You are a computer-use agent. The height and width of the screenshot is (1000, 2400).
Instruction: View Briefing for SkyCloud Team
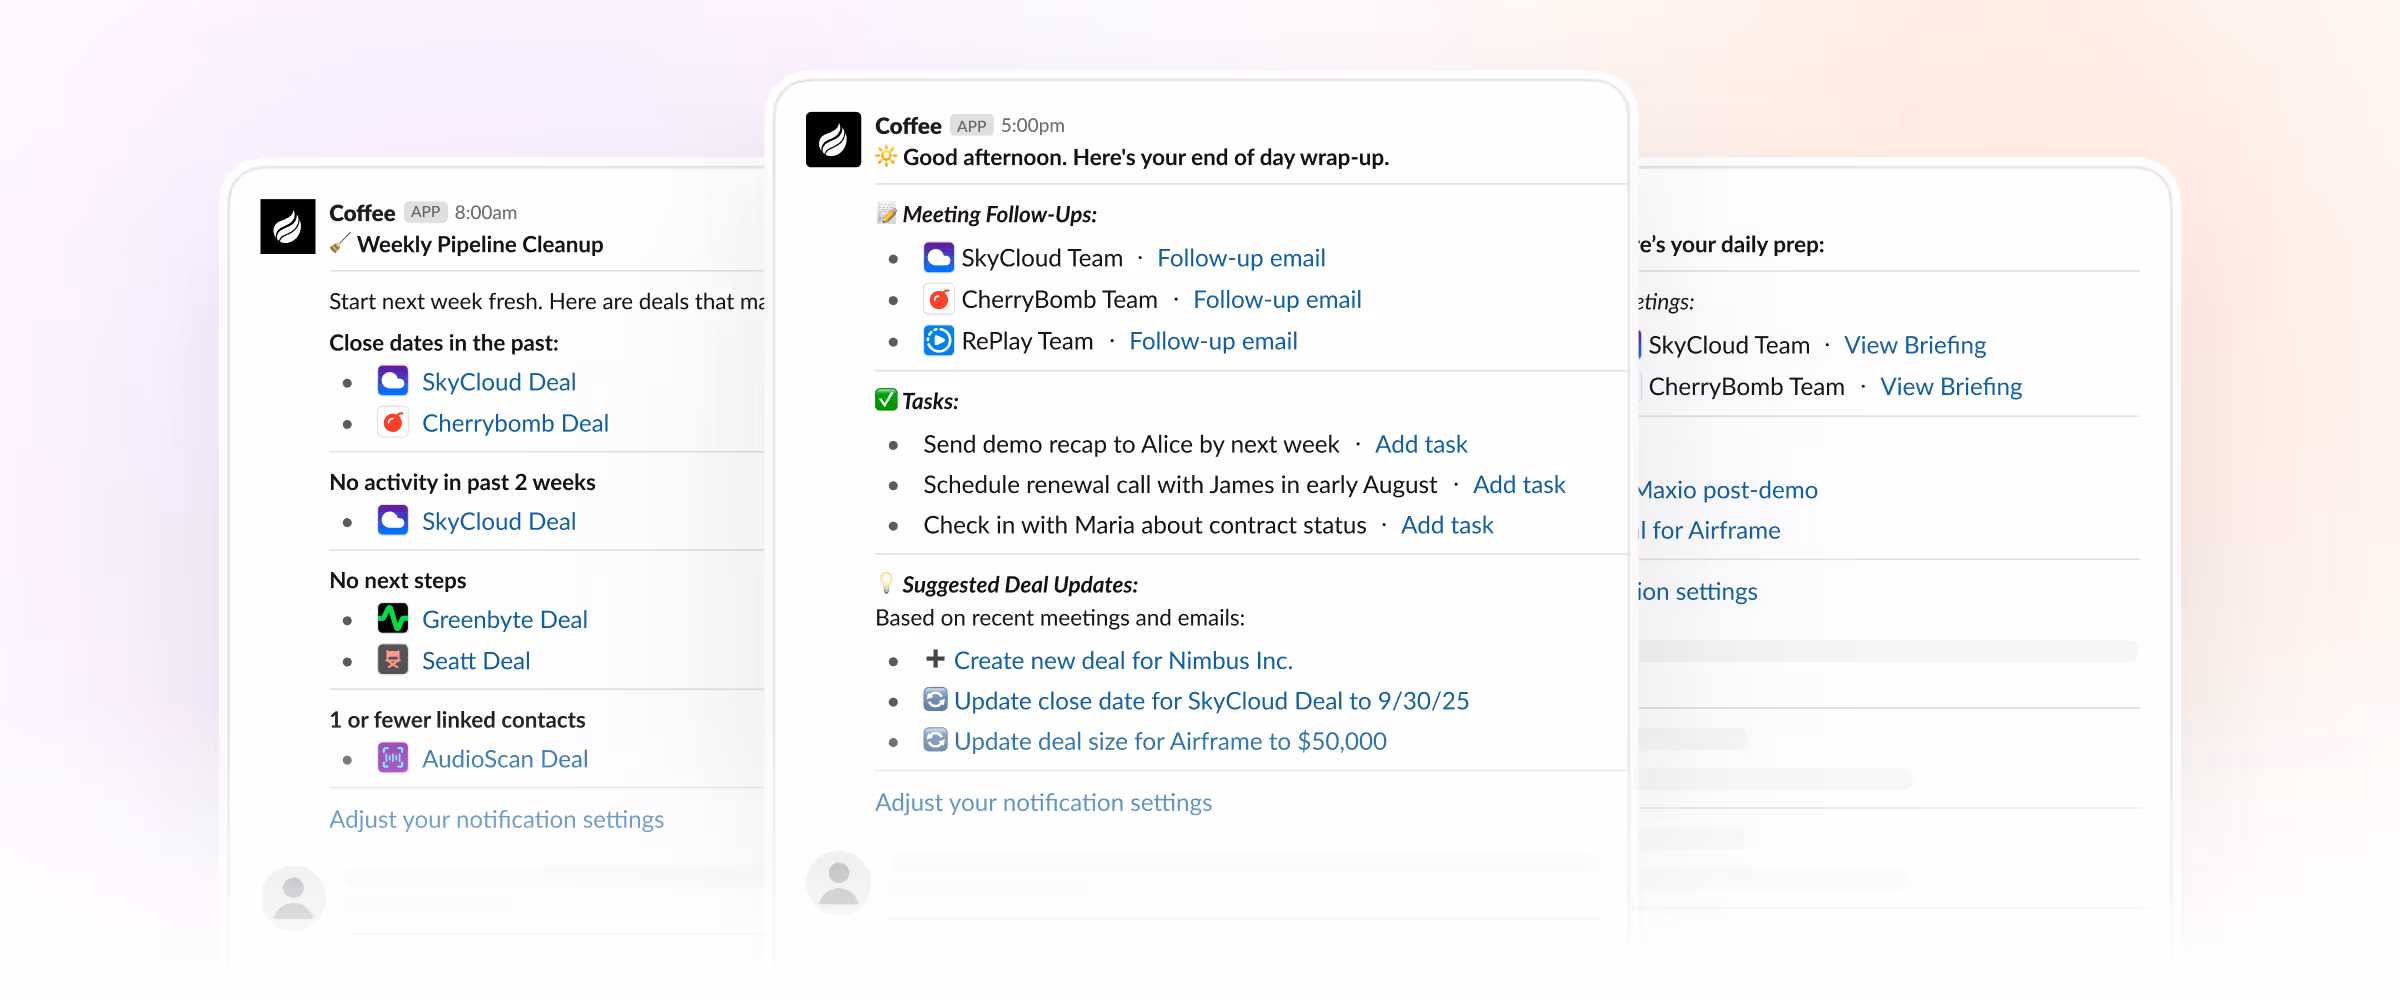1915,345
